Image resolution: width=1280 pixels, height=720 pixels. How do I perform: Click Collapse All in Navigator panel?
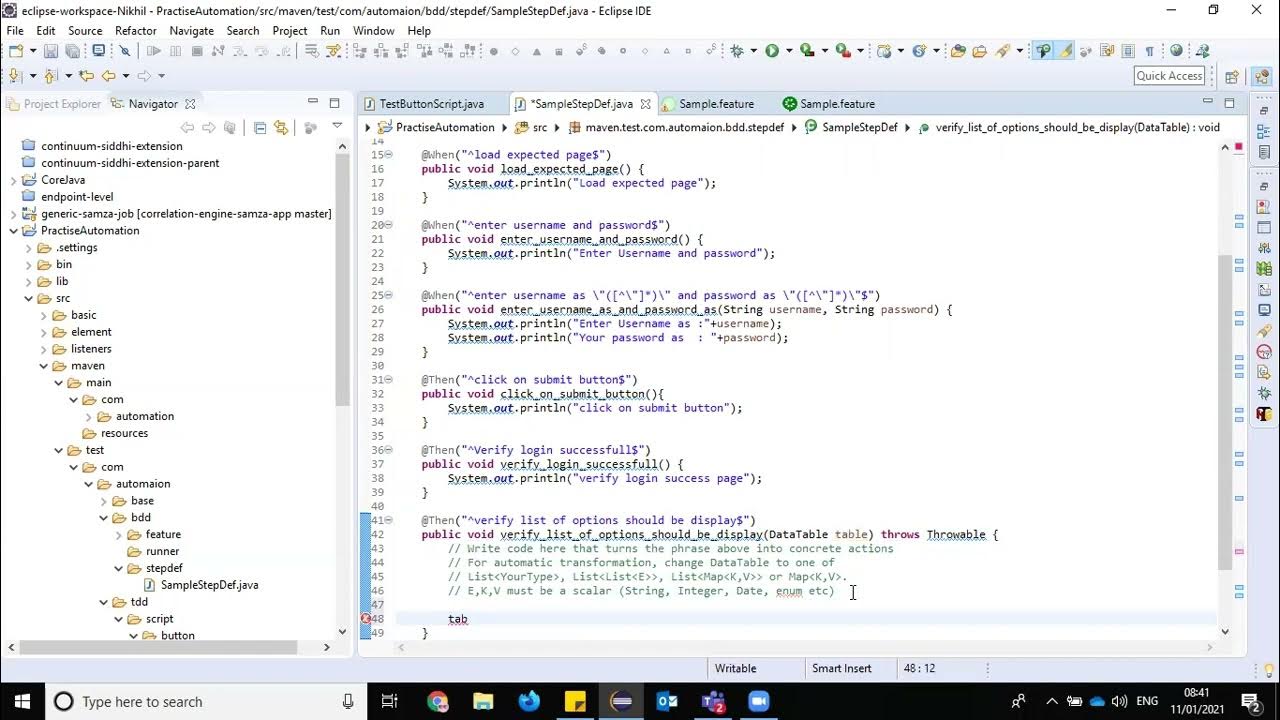coord(260,127)
